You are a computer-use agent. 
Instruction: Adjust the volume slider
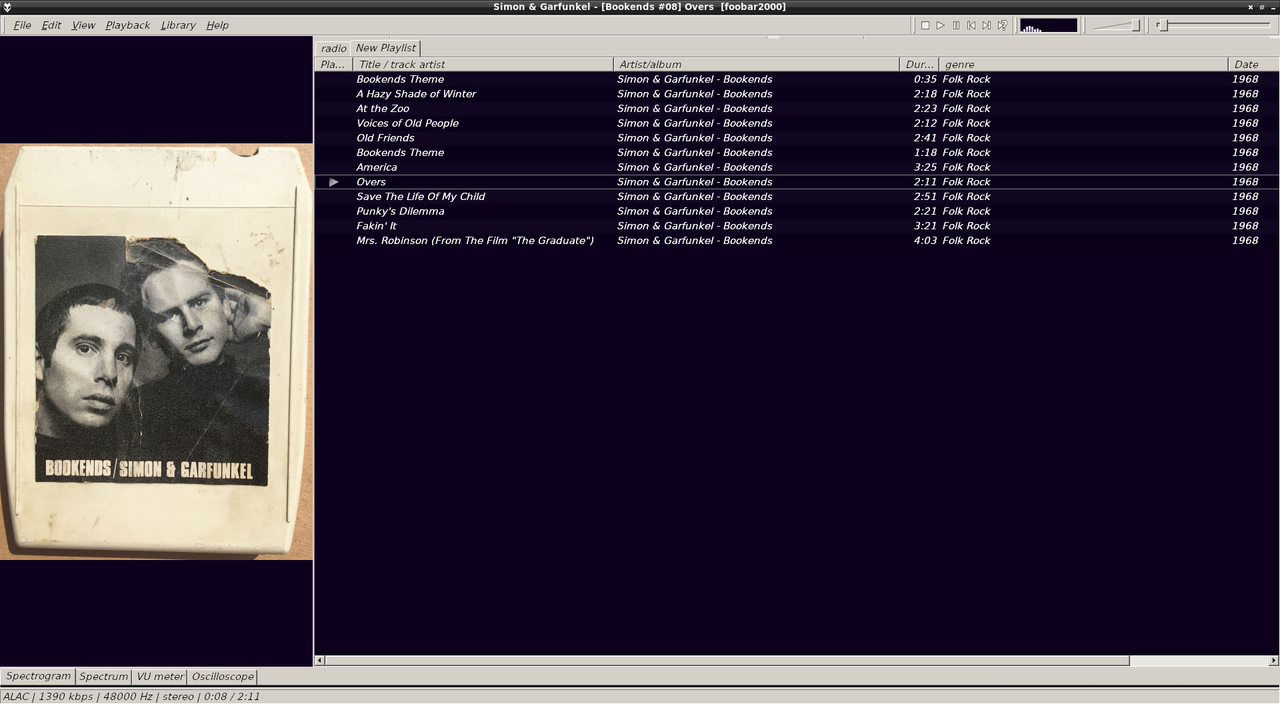1117,25
